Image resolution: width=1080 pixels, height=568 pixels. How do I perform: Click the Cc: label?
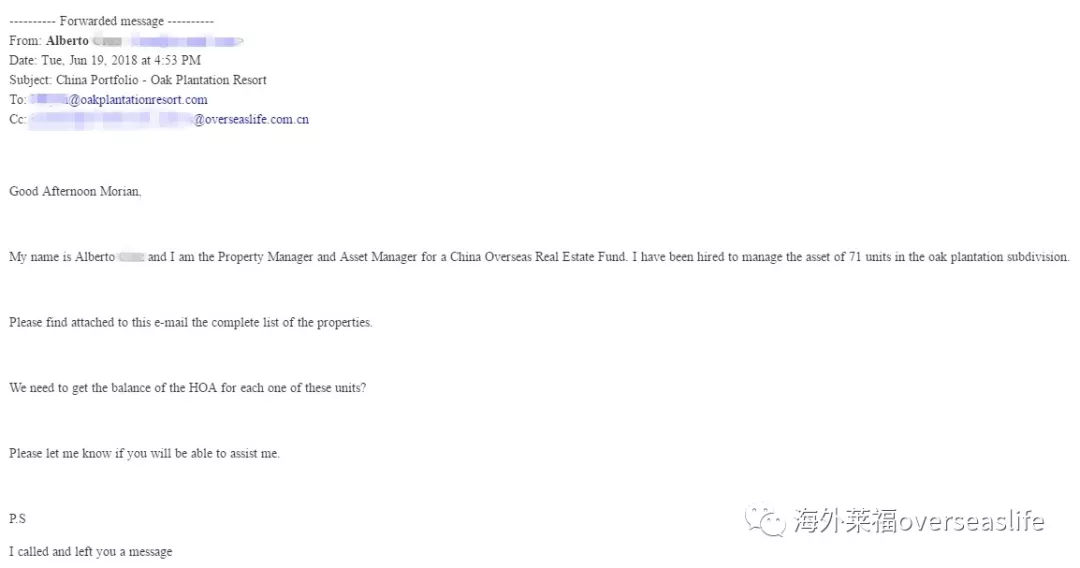point(17,120)
